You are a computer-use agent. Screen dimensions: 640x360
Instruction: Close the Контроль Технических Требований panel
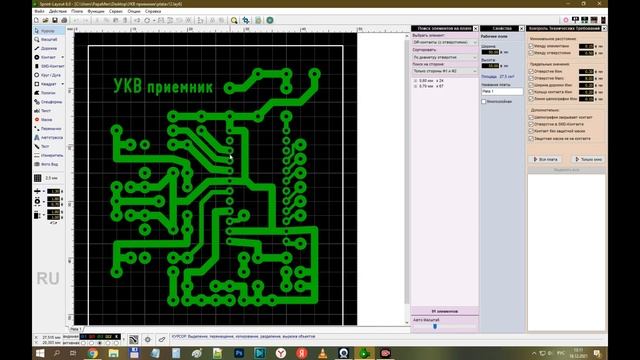604,28
